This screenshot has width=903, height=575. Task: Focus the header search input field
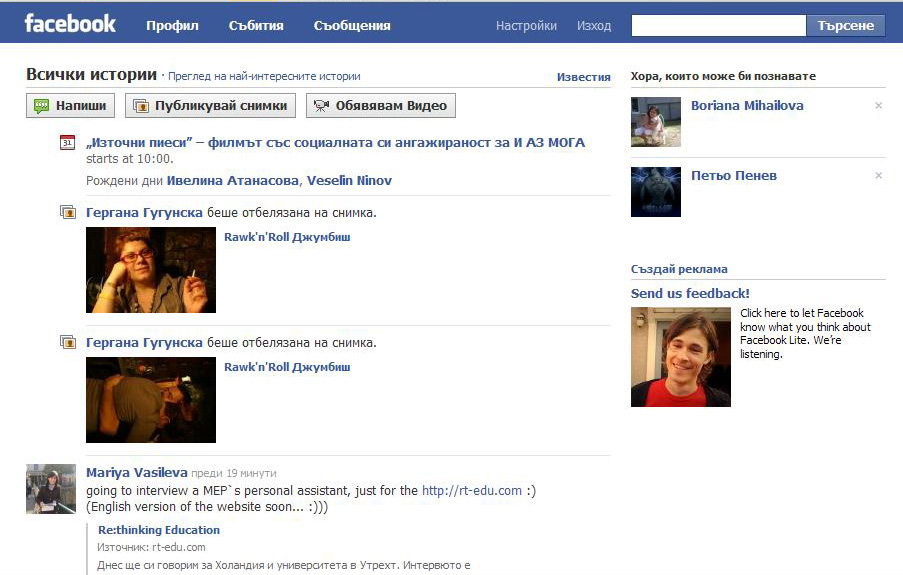[719, 25]
